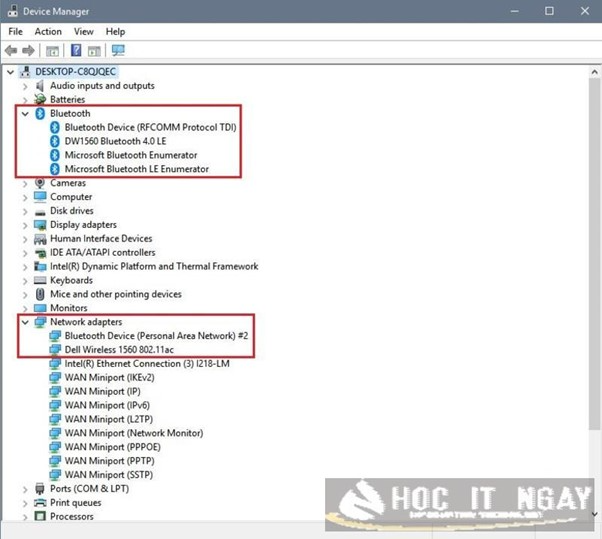This screenshot has width=602, height=539.
Task: Click the Mice and pointing devices icon
Action: [x=40, y=294]
